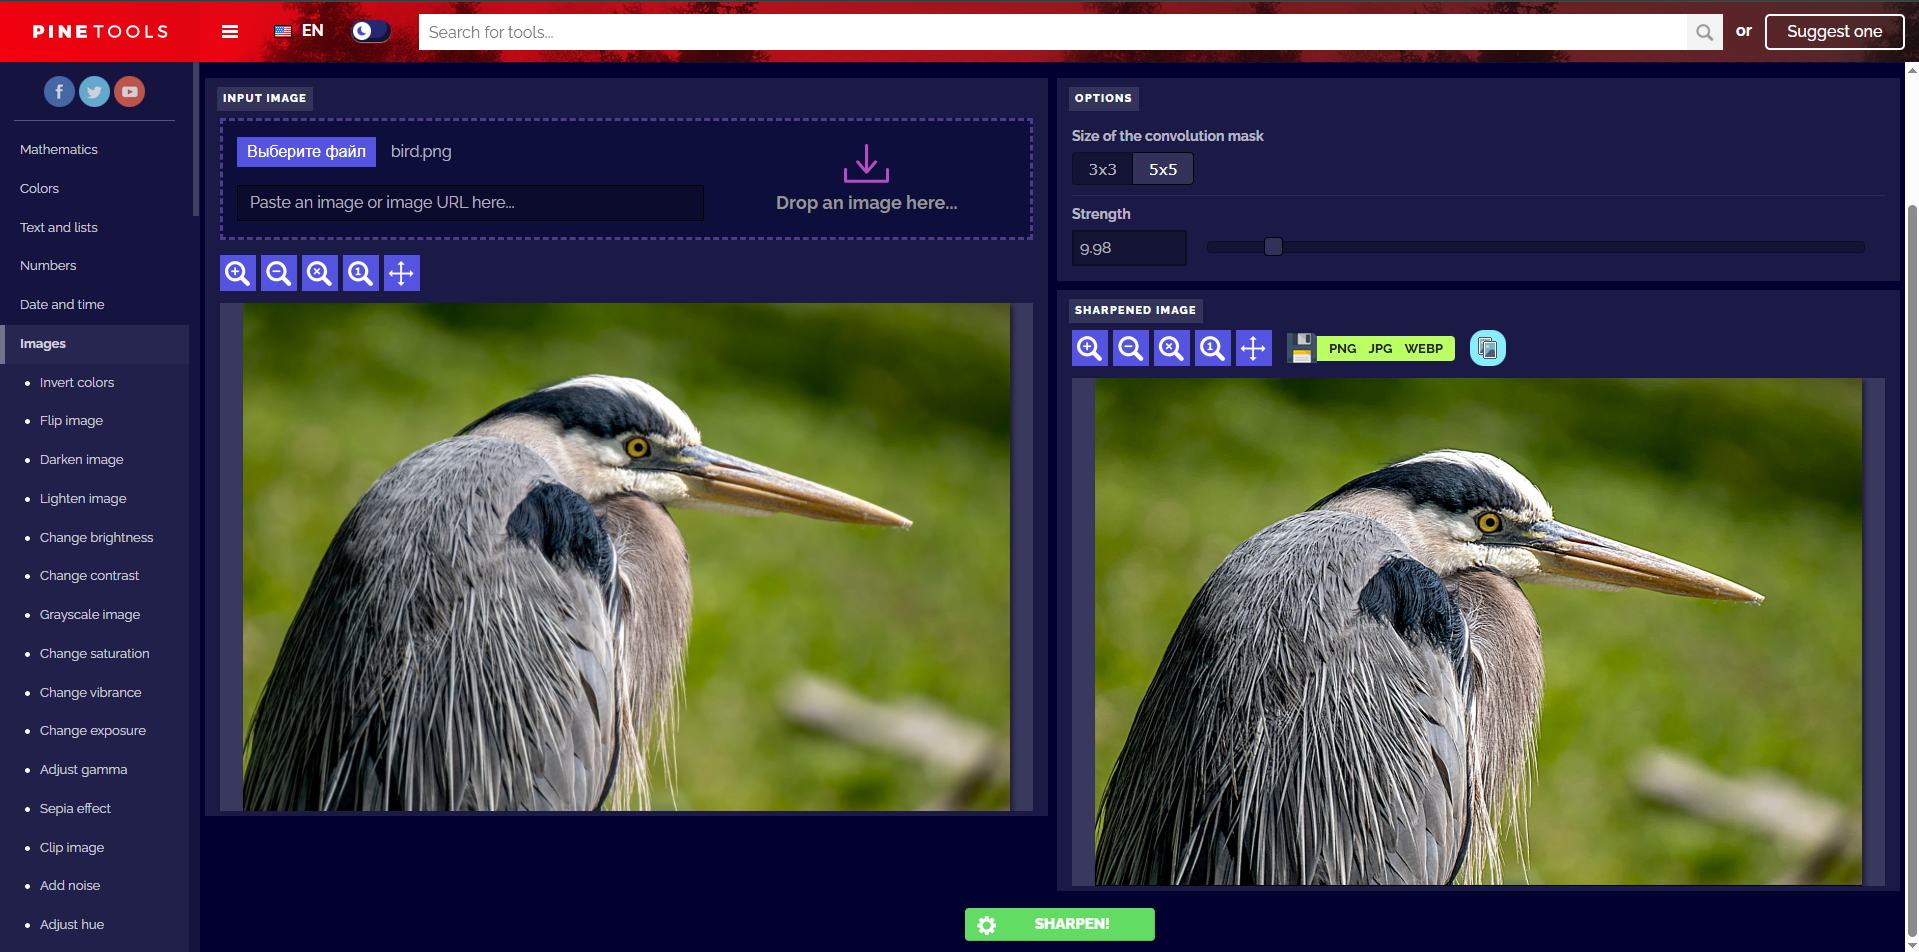
Task: Open the hamburger menu
Action: coord(229,31)
